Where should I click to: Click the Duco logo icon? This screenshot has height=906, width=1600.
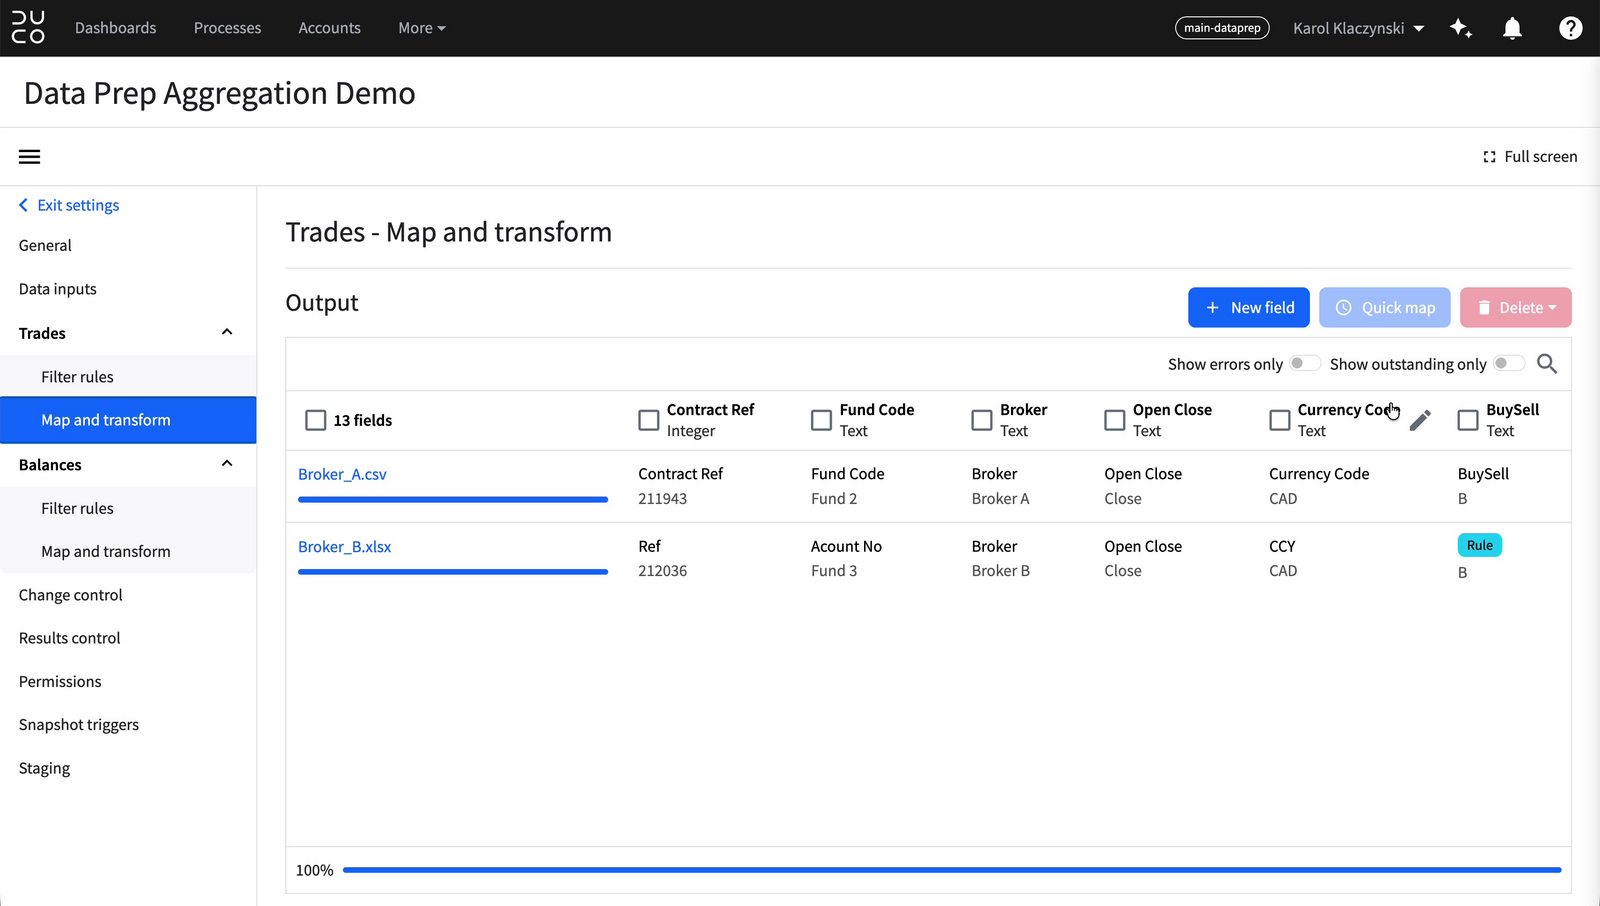click(28, 28)
